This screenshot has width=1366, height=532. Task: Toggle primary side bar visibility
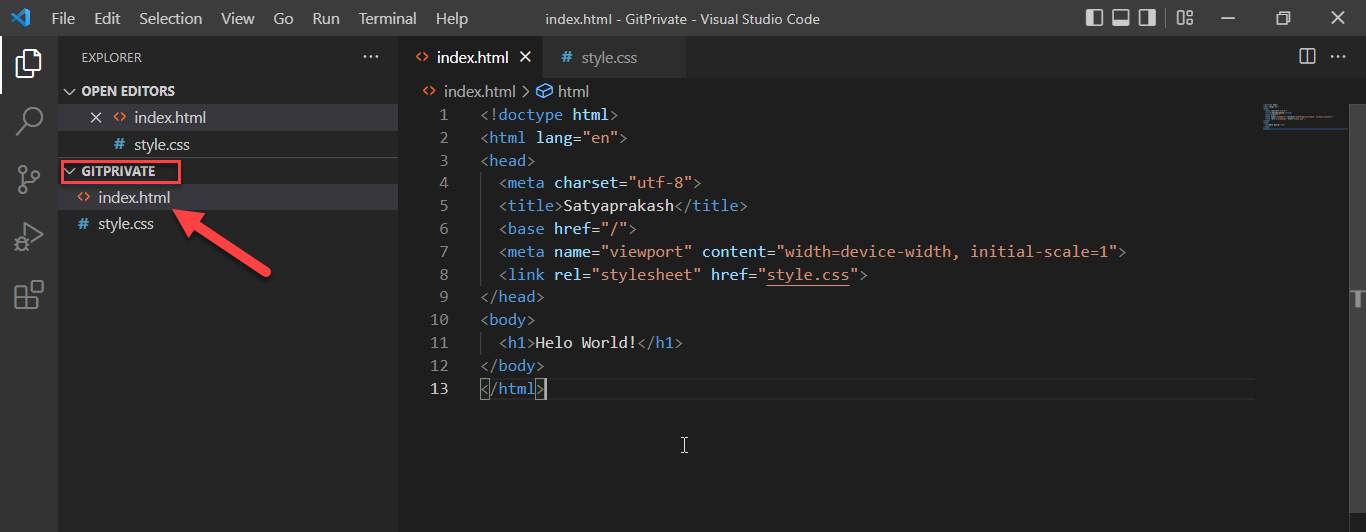point(1094,18)
